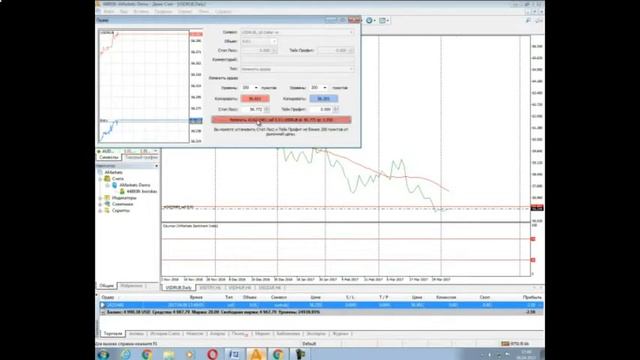Open the right level points dropdown
The width and height of the screenshot is (640, 360).
pyautogui.click(x=325, y=88)
